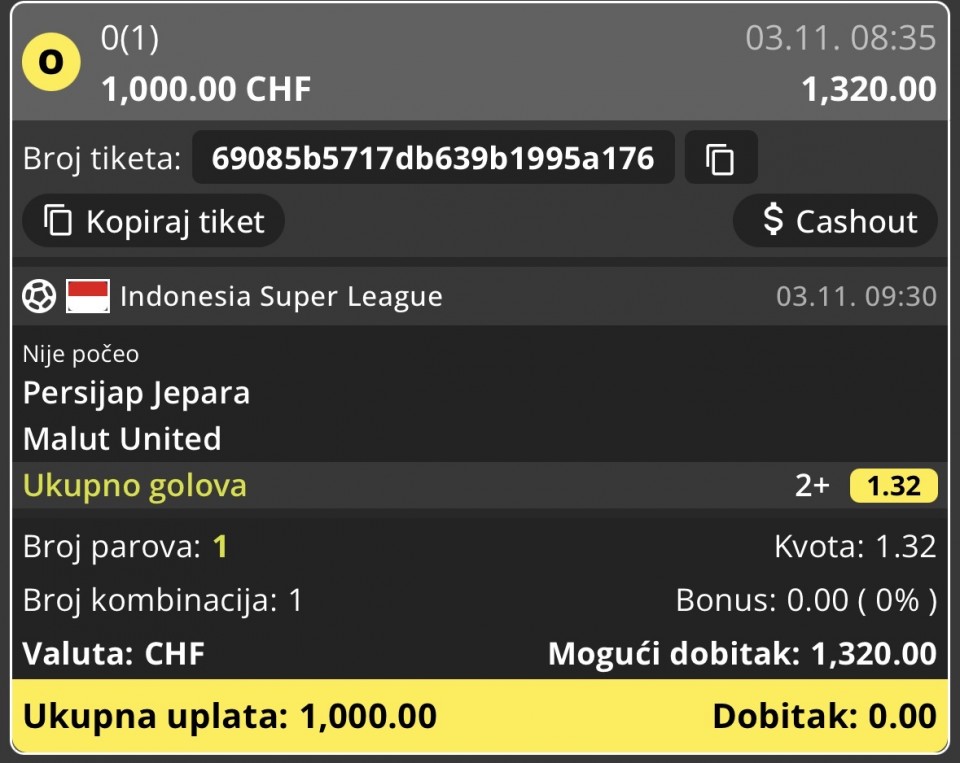Click Indonesia Super League label
The image size is (960, 763).
click(281, 296)
